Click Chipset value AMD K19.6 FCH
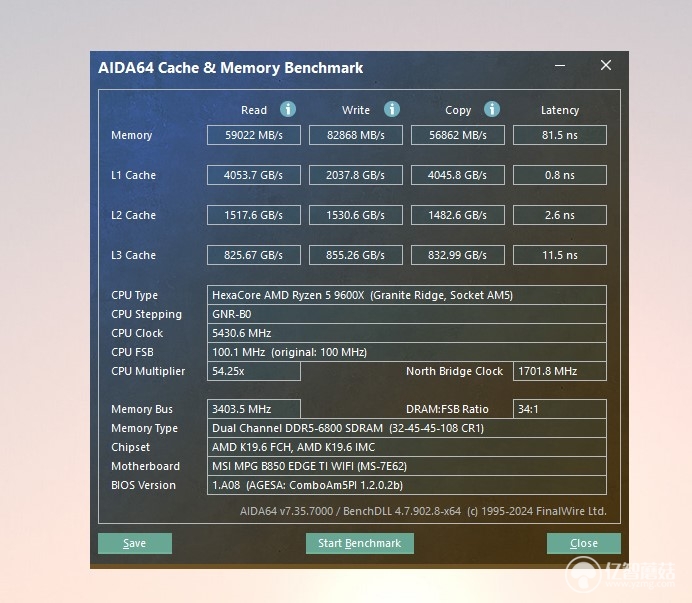Image resolution: width=692 pixels, height=603 pixels. [406, 447]
